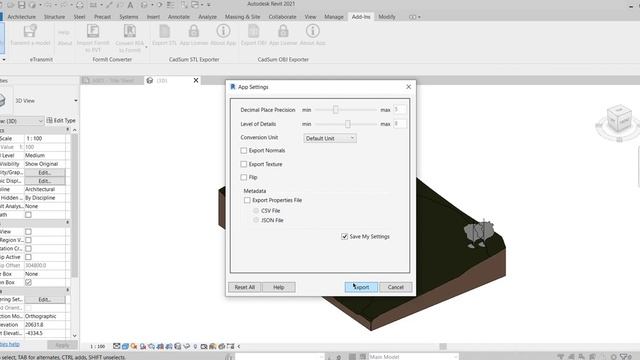Open Main Model dropdown in status bar
Screen dimensions: 640x360
[413, 357]
